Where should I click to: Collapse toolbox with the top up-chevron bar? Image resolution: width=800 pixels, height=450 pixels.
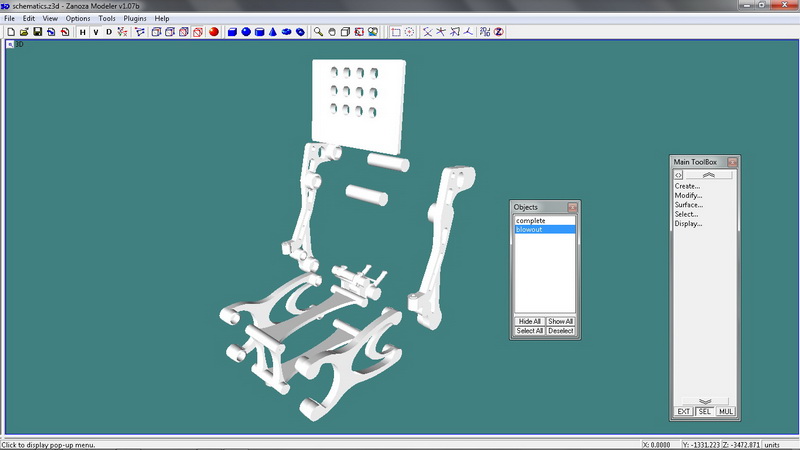(x=708, y=175)
